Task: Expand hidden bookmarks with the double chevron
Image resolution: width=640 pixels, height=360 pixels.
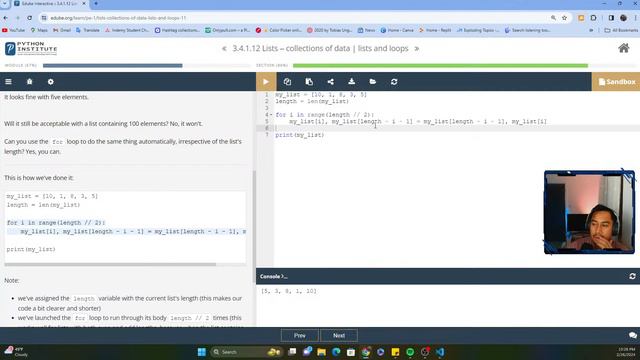Action: (x=591, y=30)
